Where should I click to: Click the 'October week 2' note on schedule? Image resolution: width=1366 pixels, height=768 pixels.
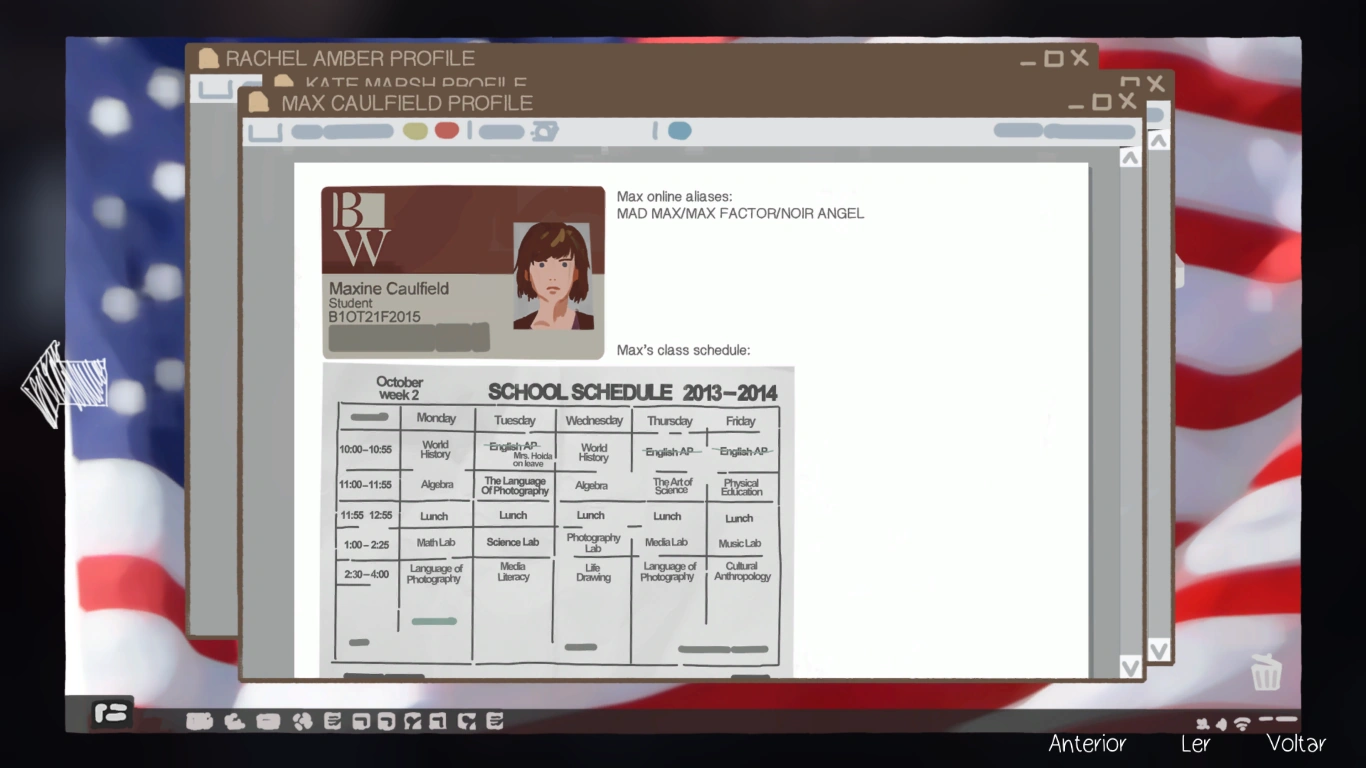[x=400, y=388]
